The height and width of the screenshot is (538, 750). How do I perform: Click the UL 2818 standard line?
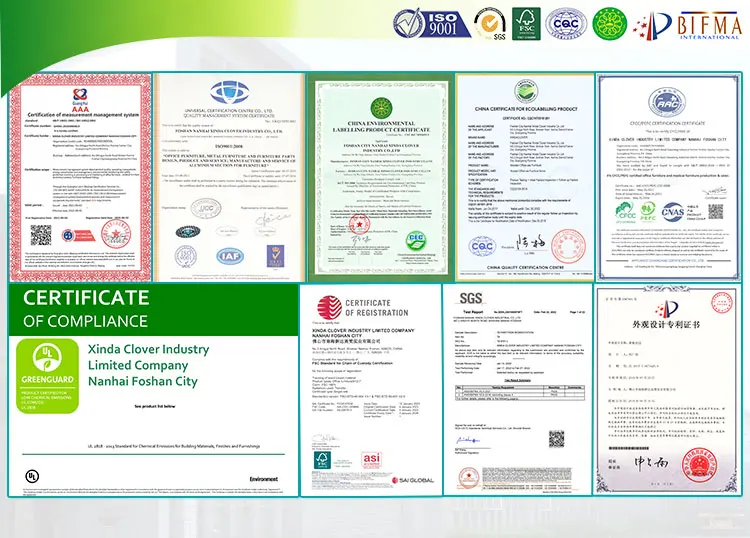coord(174,446)
